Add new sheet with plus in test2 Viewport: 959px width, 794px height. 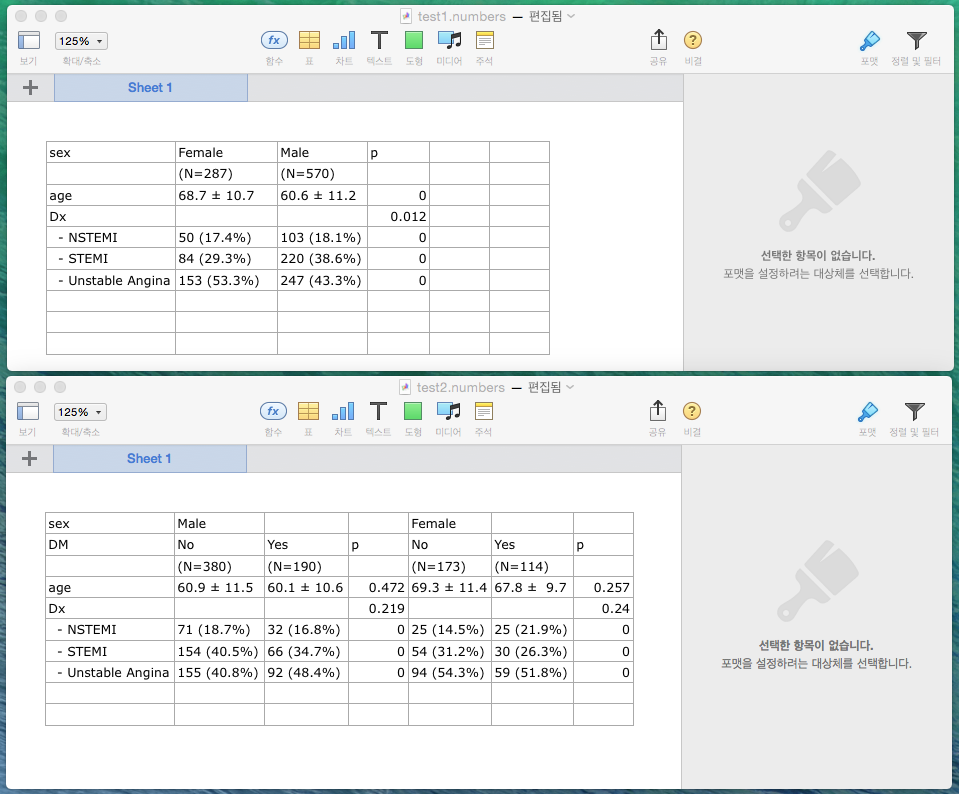[30, 459]
